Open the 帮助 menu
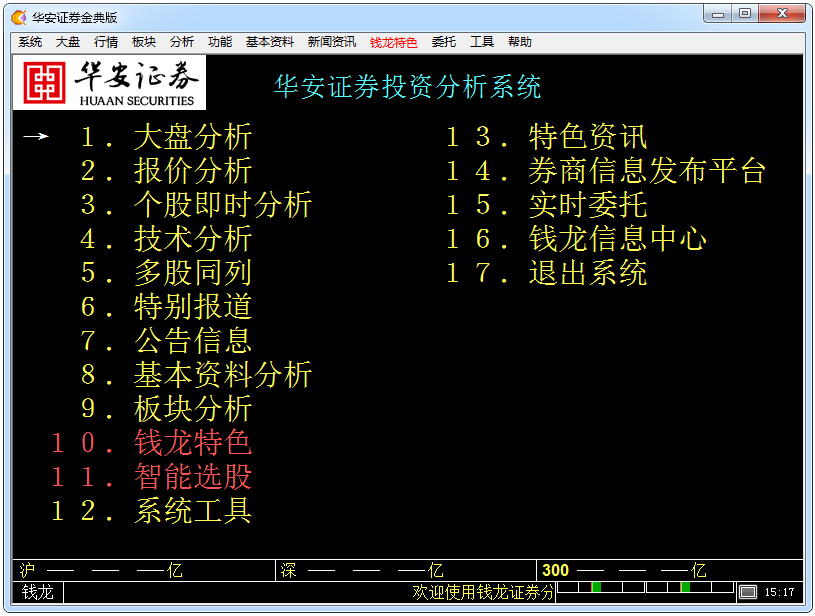The image size is (815, 616). 520,42
